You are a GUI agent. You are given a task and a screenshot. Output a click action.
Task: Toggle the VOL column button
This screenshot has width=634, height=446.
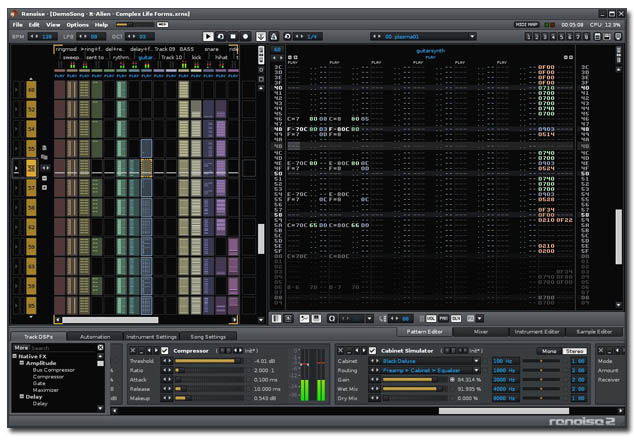pos(431,319)
